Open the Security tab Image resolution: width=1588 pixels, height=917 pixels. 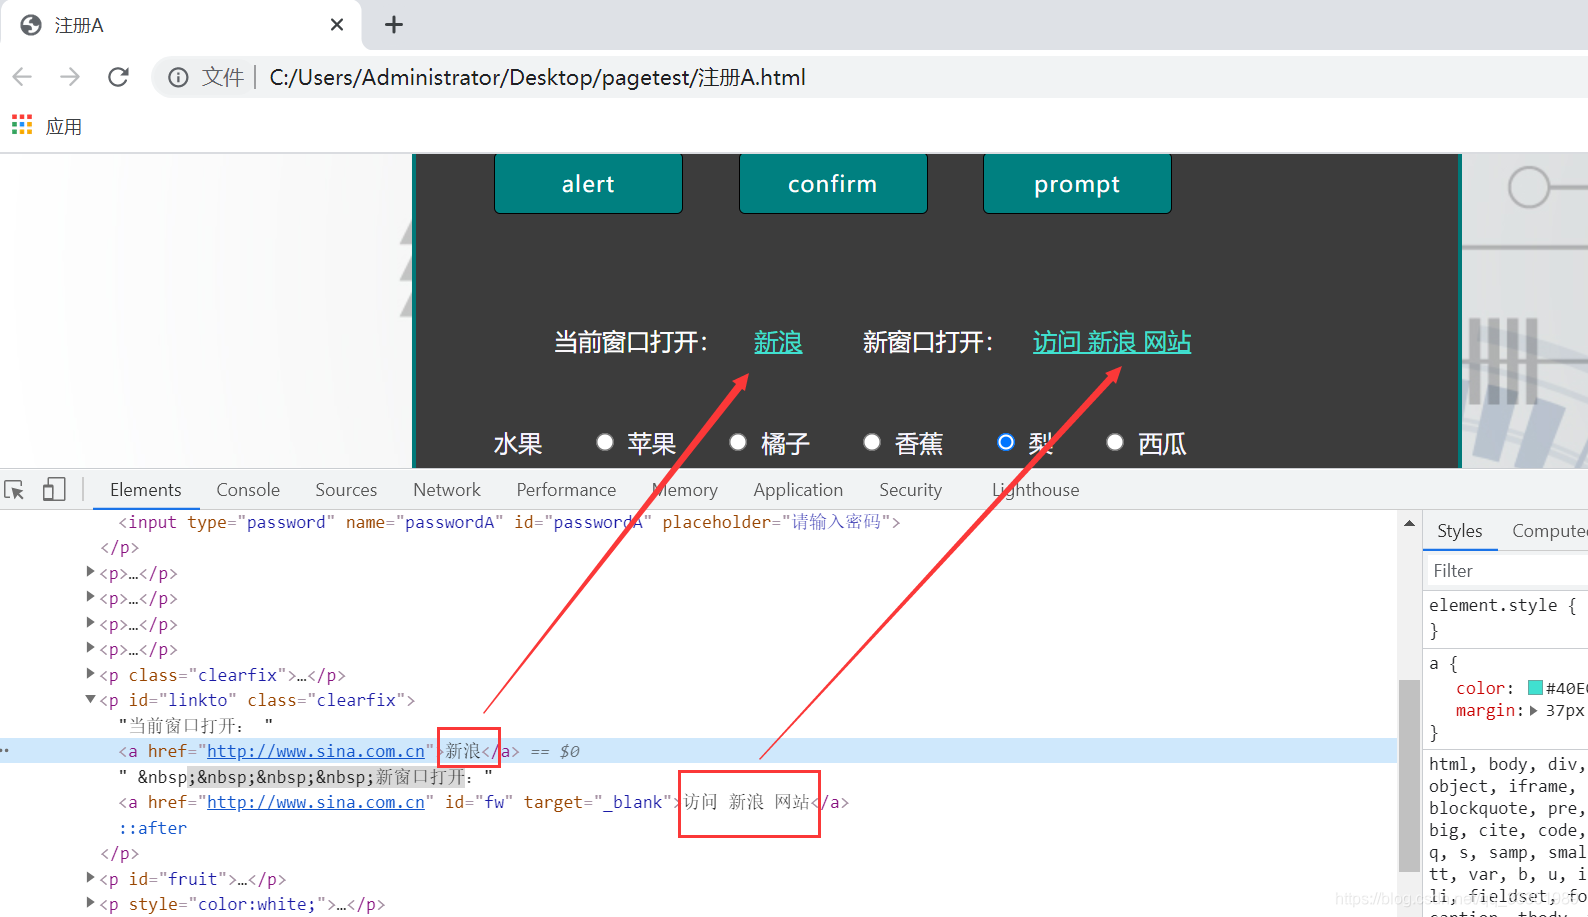pyautogui.click(x=910, y=490)
